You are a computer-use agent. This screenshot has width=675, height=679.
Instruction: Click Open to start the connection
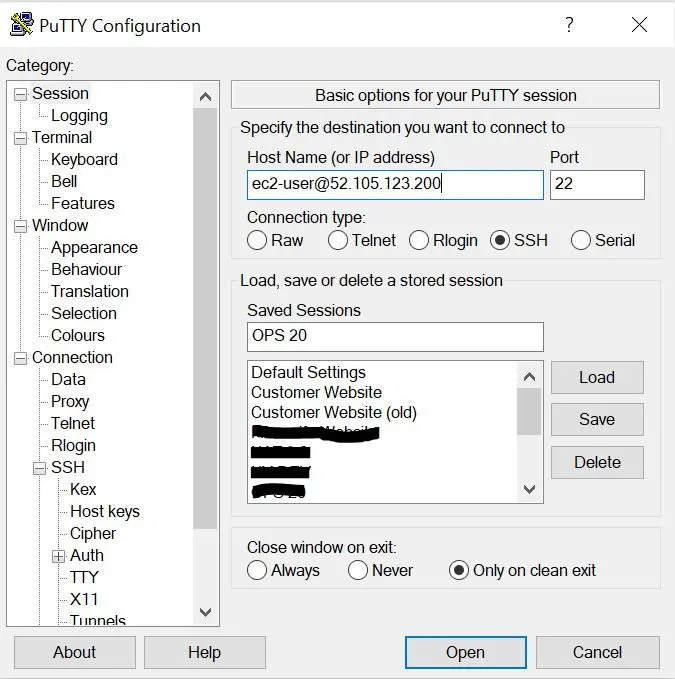[x=466, y=653]
